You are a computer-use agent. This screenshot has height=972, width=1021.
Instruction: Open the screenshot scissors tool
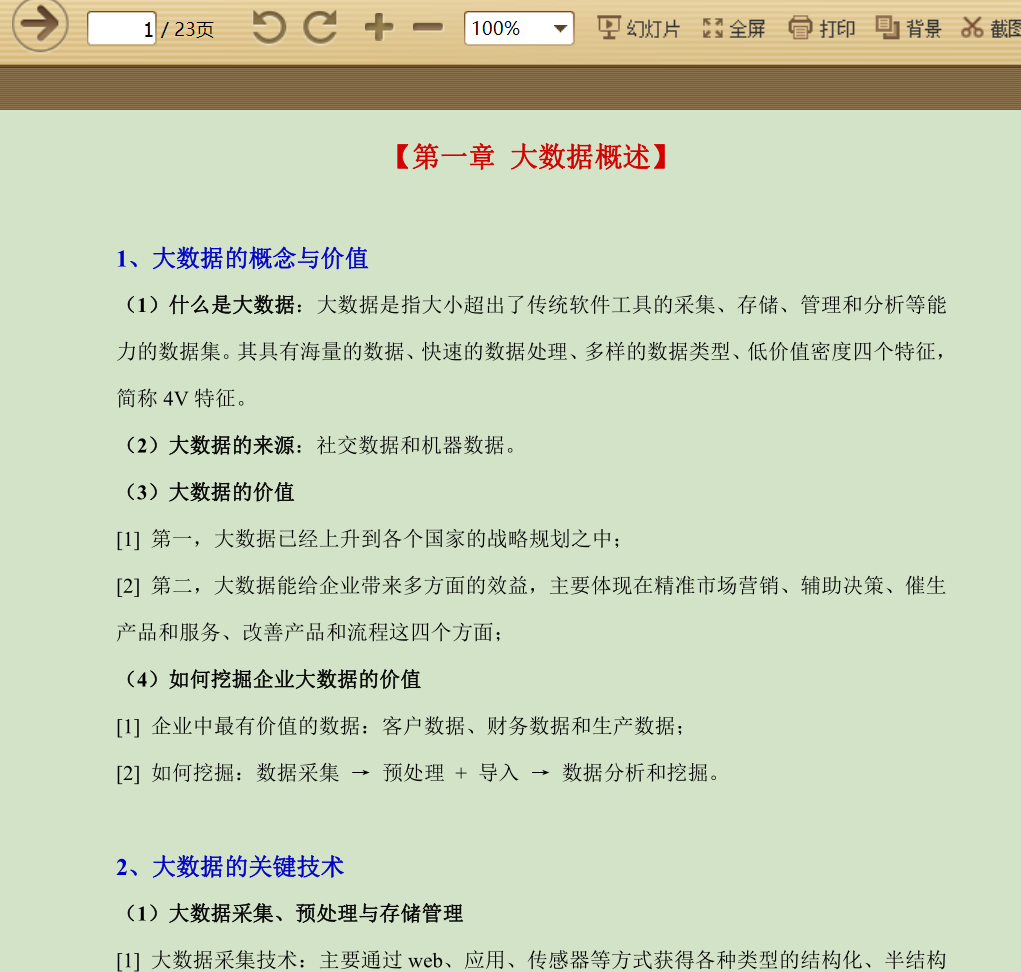(990, 29)
